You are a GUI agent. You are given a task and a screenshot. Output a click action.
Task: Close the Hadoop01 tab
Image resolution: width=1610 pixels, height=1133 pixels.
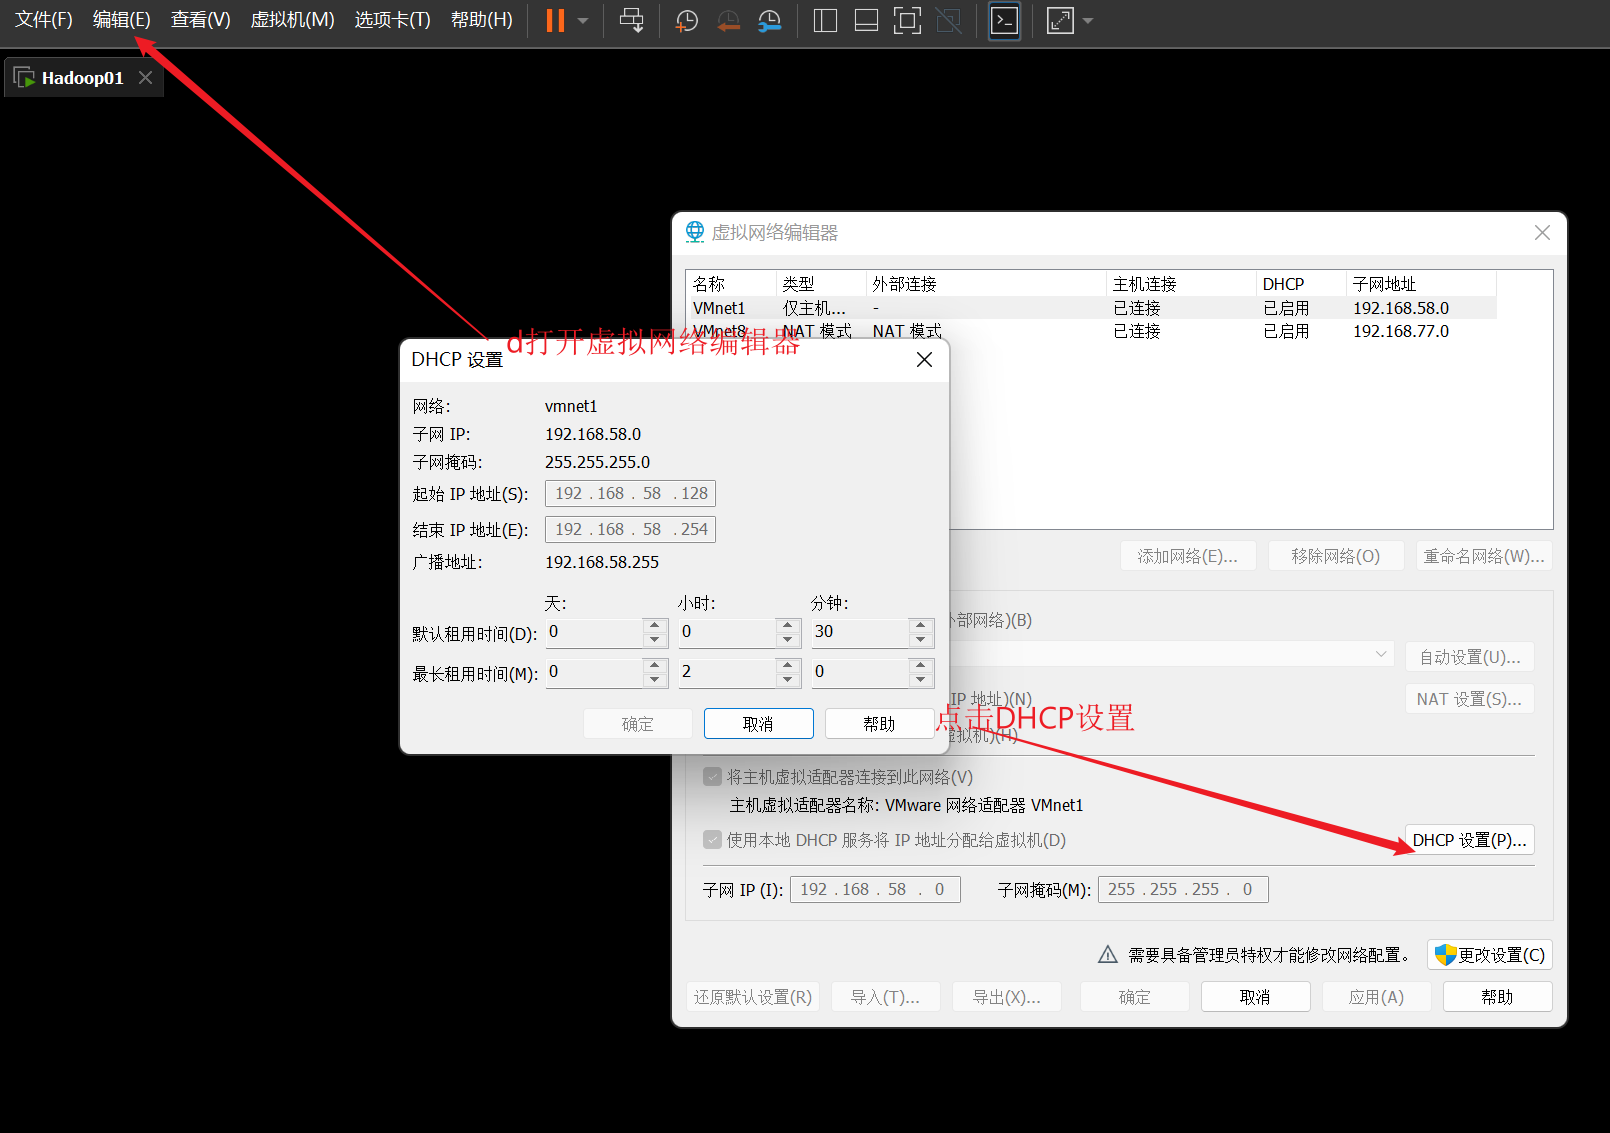point(146,78)
